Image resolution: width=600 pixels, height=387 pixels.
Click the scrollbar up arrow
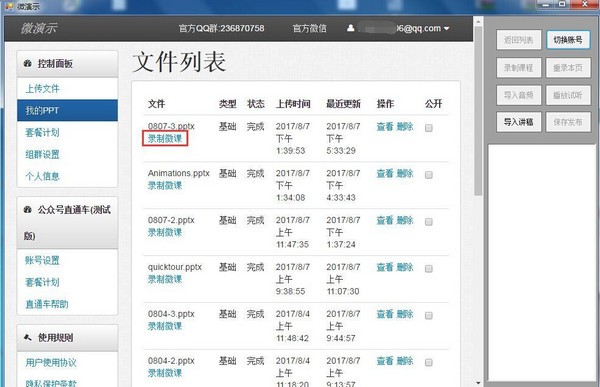(x=478, y=21)
